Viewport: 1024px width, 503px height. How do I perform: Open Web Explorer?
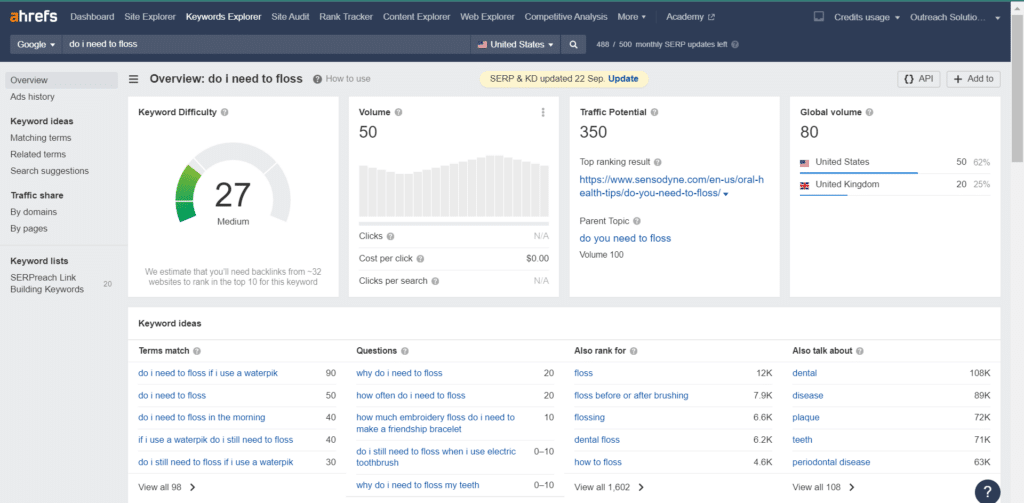(487, 17)
